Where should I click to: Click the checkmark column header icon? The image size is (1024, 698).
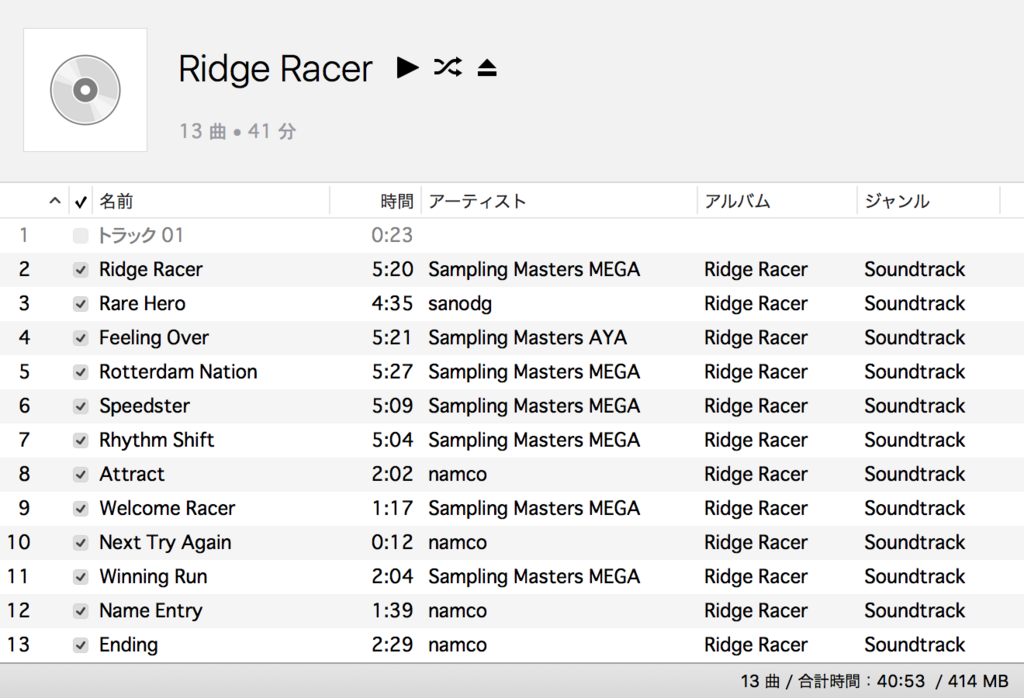[x=80, y=200]
